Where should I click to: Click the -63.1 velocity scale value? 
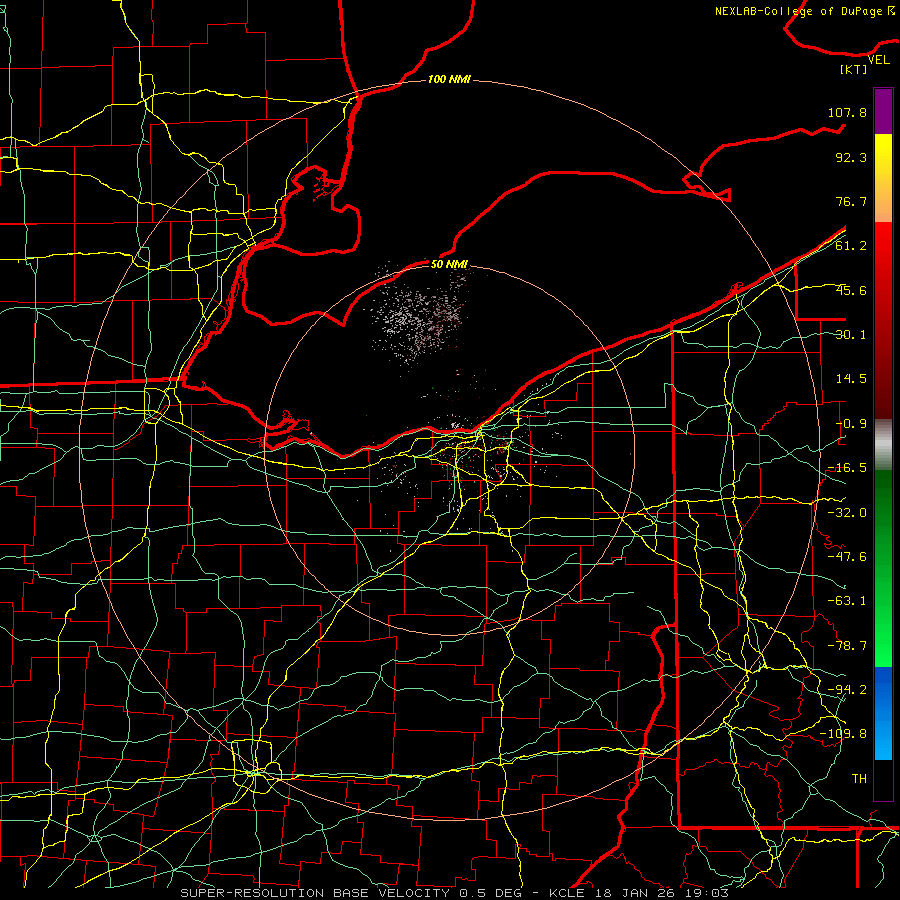pos(847,601)
